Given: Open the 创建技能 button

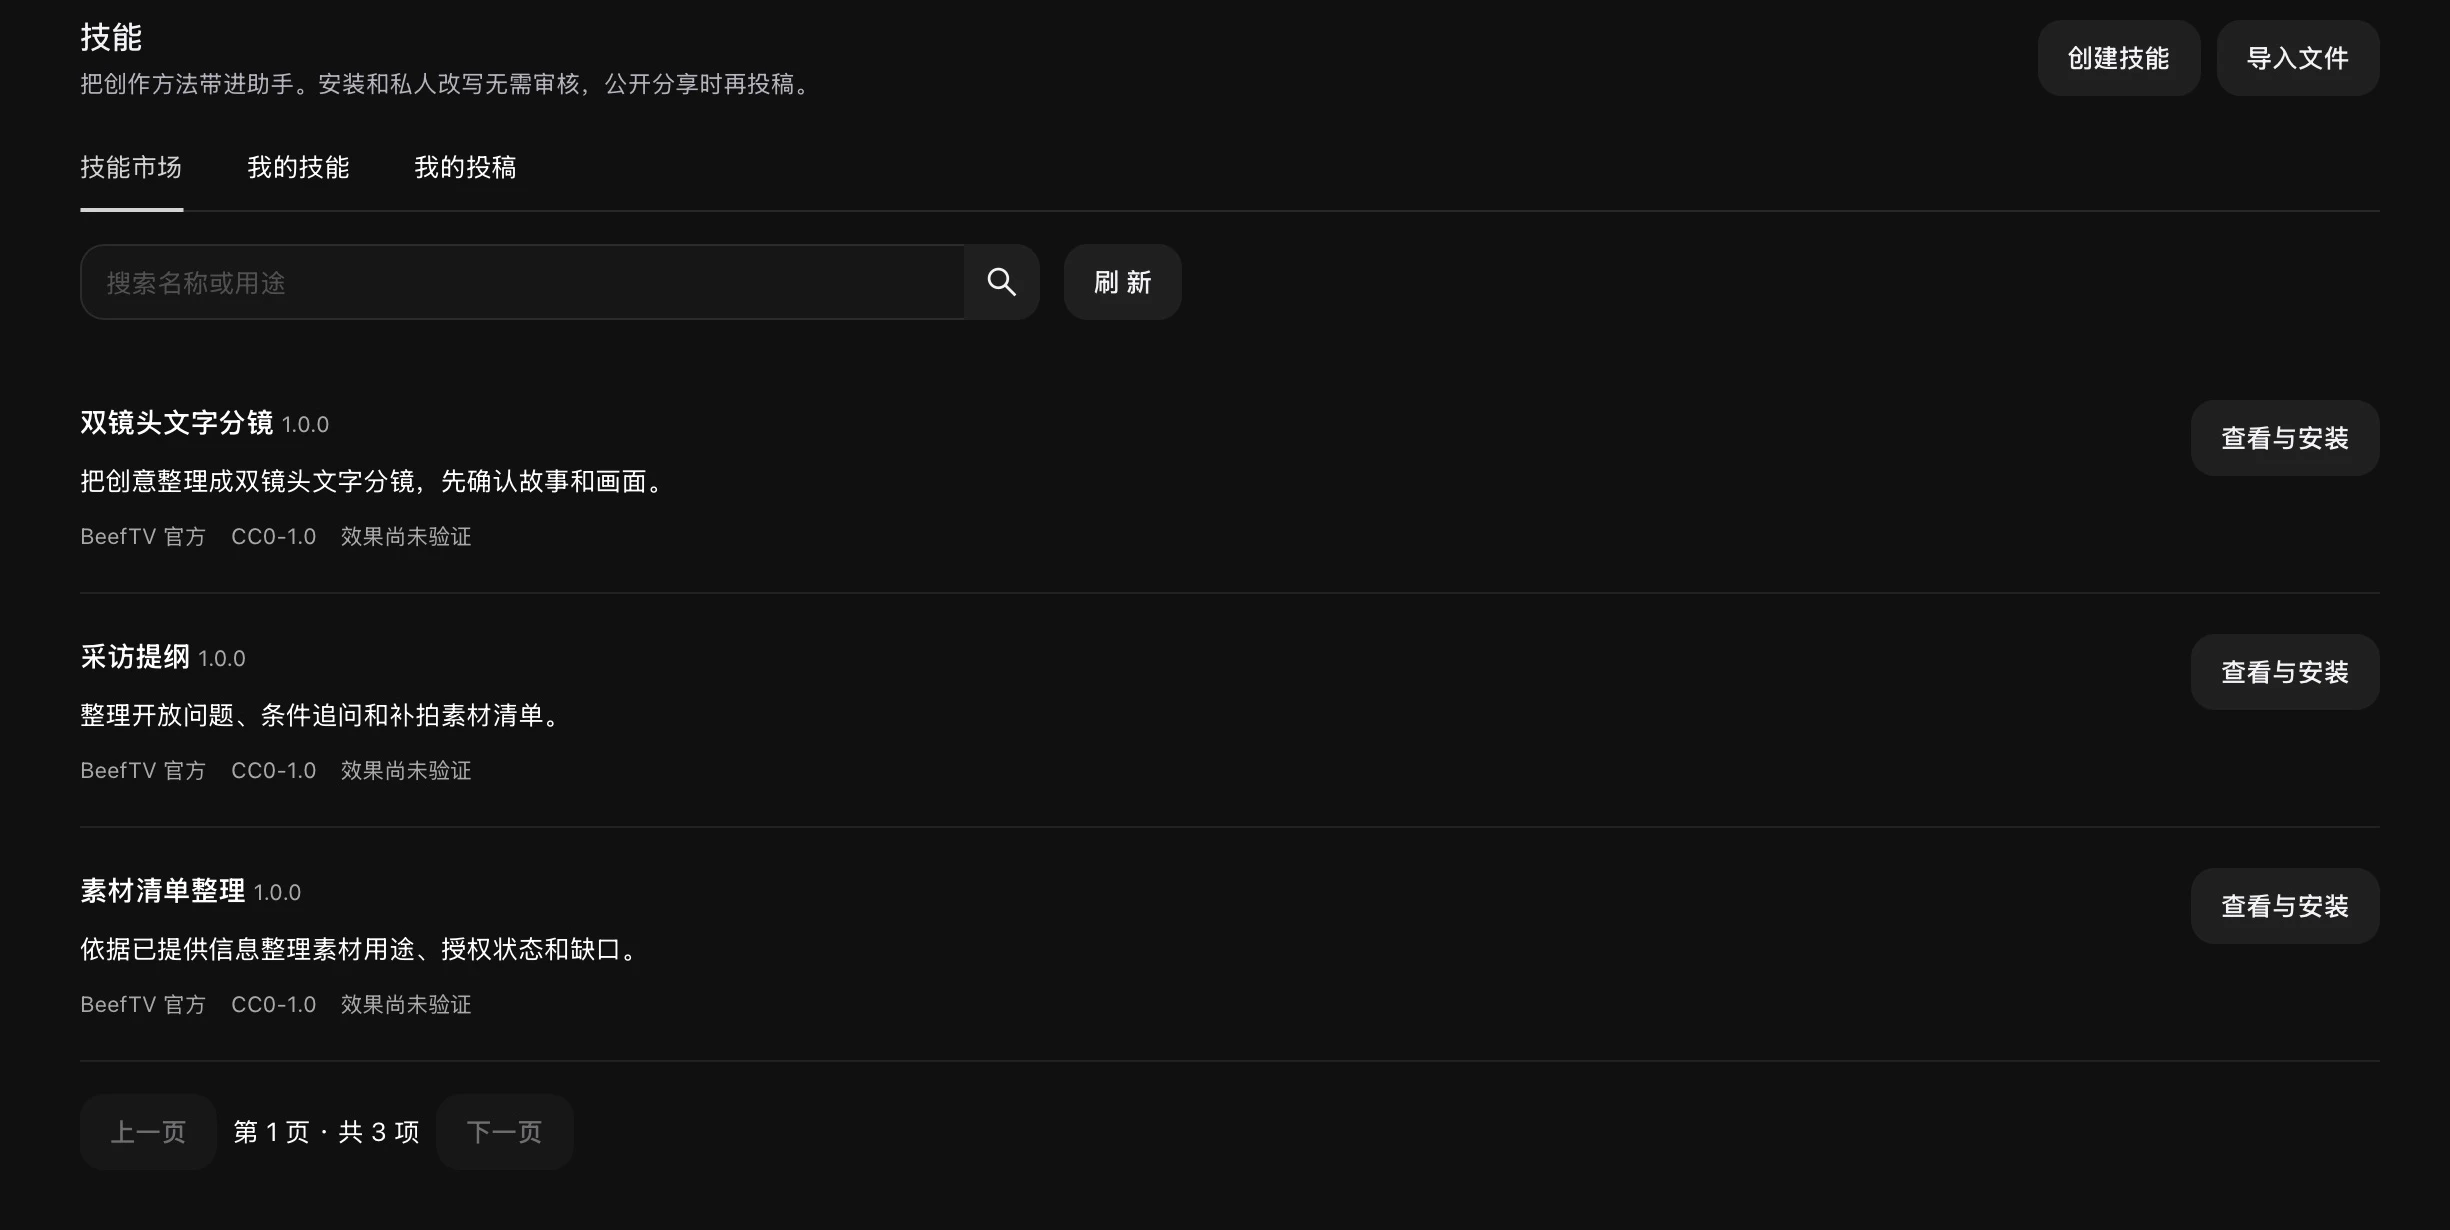Looking at the screenshot, I should click(x=2118, y=58).
